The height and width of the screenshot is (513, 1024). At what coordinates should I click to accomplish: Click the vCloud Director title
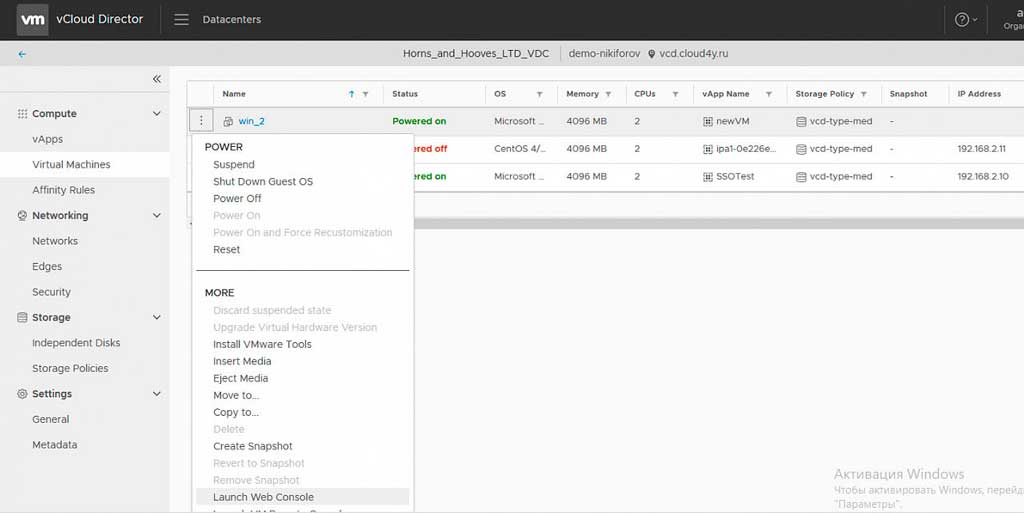click(99, 19)
